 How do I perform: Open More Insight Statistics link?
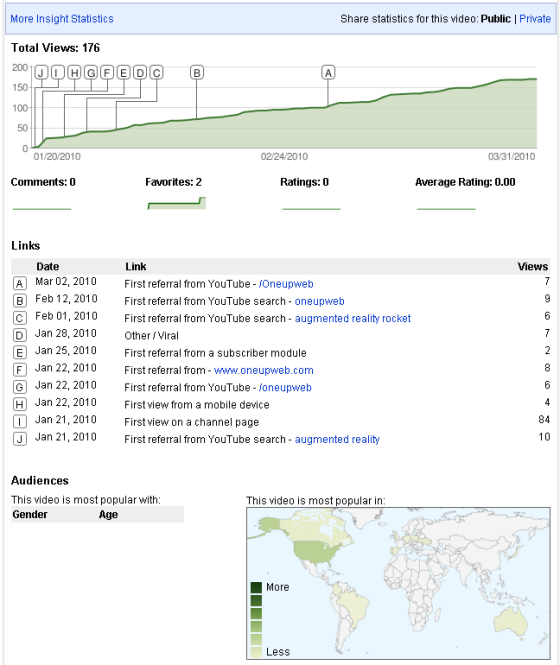coord(62,19)
